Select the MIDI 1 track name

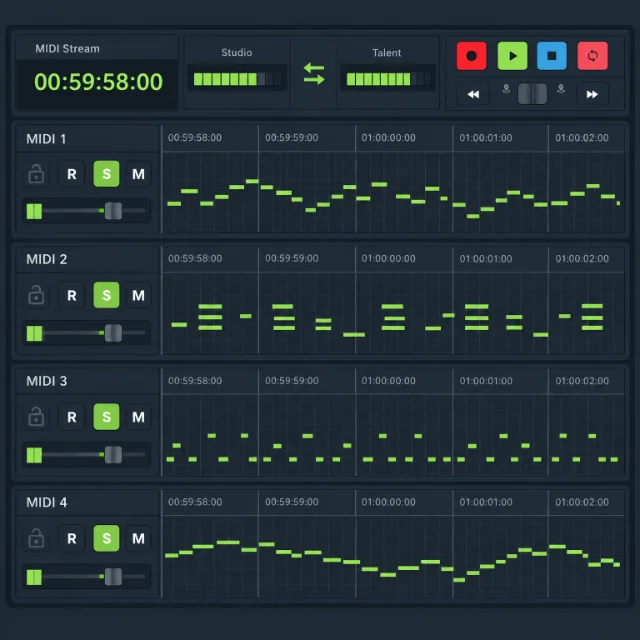pos(46,139)
